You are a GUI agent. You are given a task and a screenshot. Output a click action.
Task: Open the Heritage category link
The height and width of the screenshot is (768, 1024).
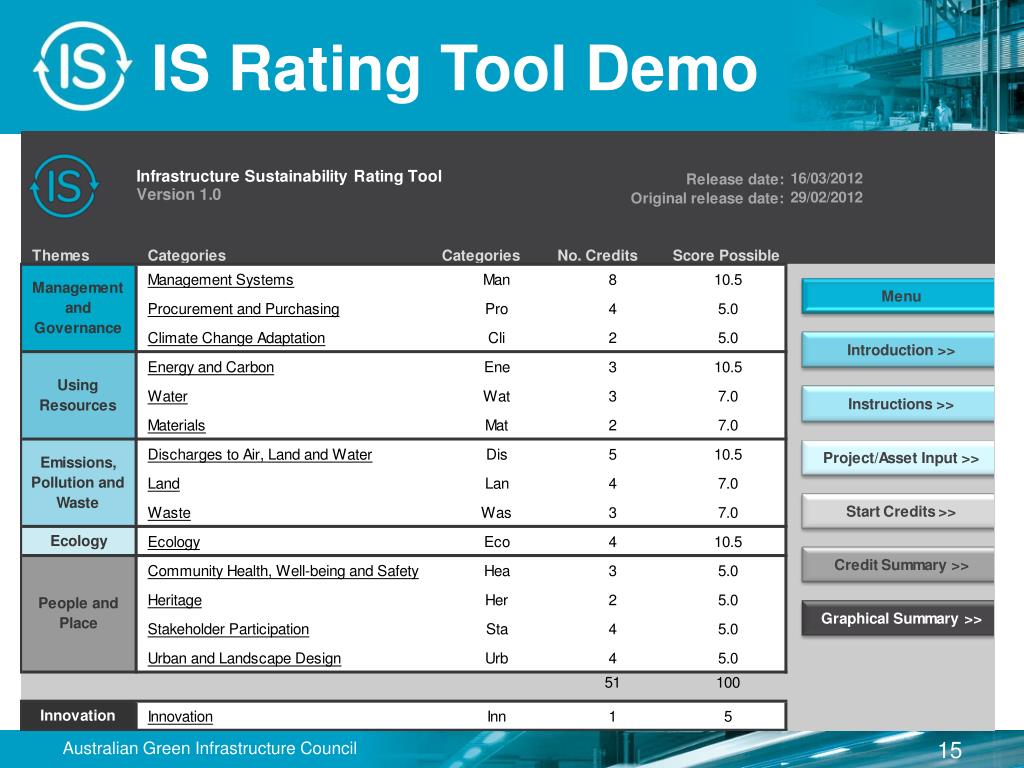click(174, 600)
